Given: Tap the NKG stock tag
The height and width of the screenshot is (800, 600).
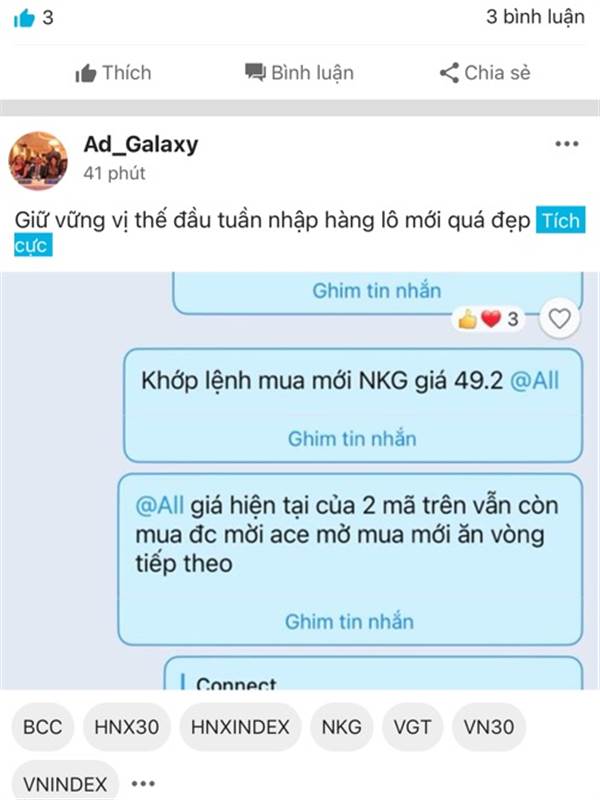Looking at the screenshot, I should [341, 727].
